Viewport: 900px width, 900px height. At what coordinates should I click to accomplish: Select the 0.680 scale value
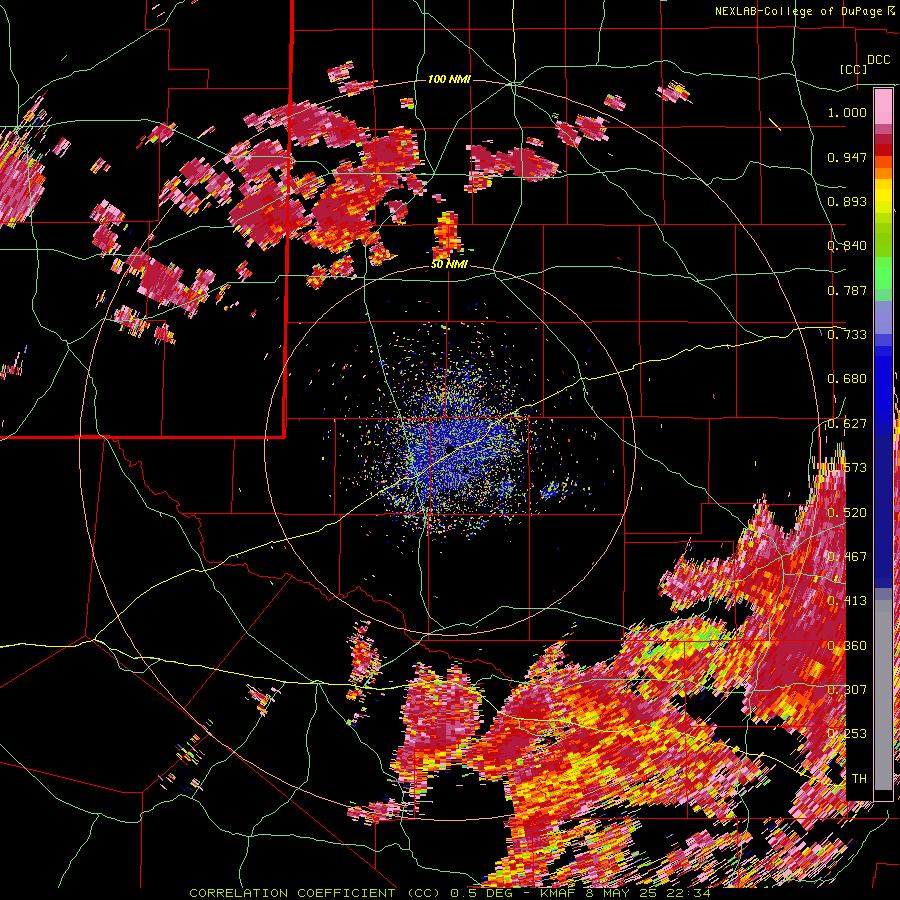click(x=847, y=379)
